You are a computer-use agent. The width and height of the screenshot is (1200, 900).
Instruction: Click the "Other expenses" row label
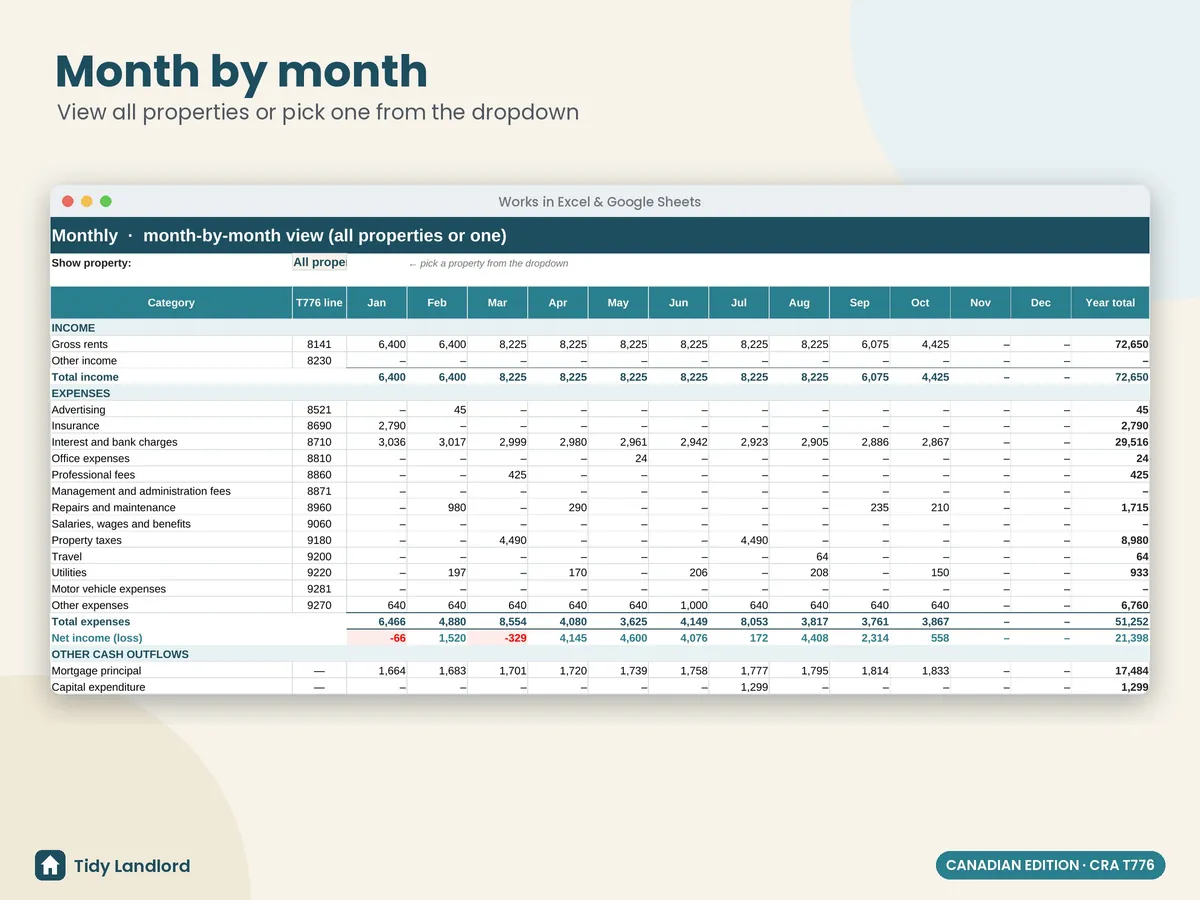90,605
